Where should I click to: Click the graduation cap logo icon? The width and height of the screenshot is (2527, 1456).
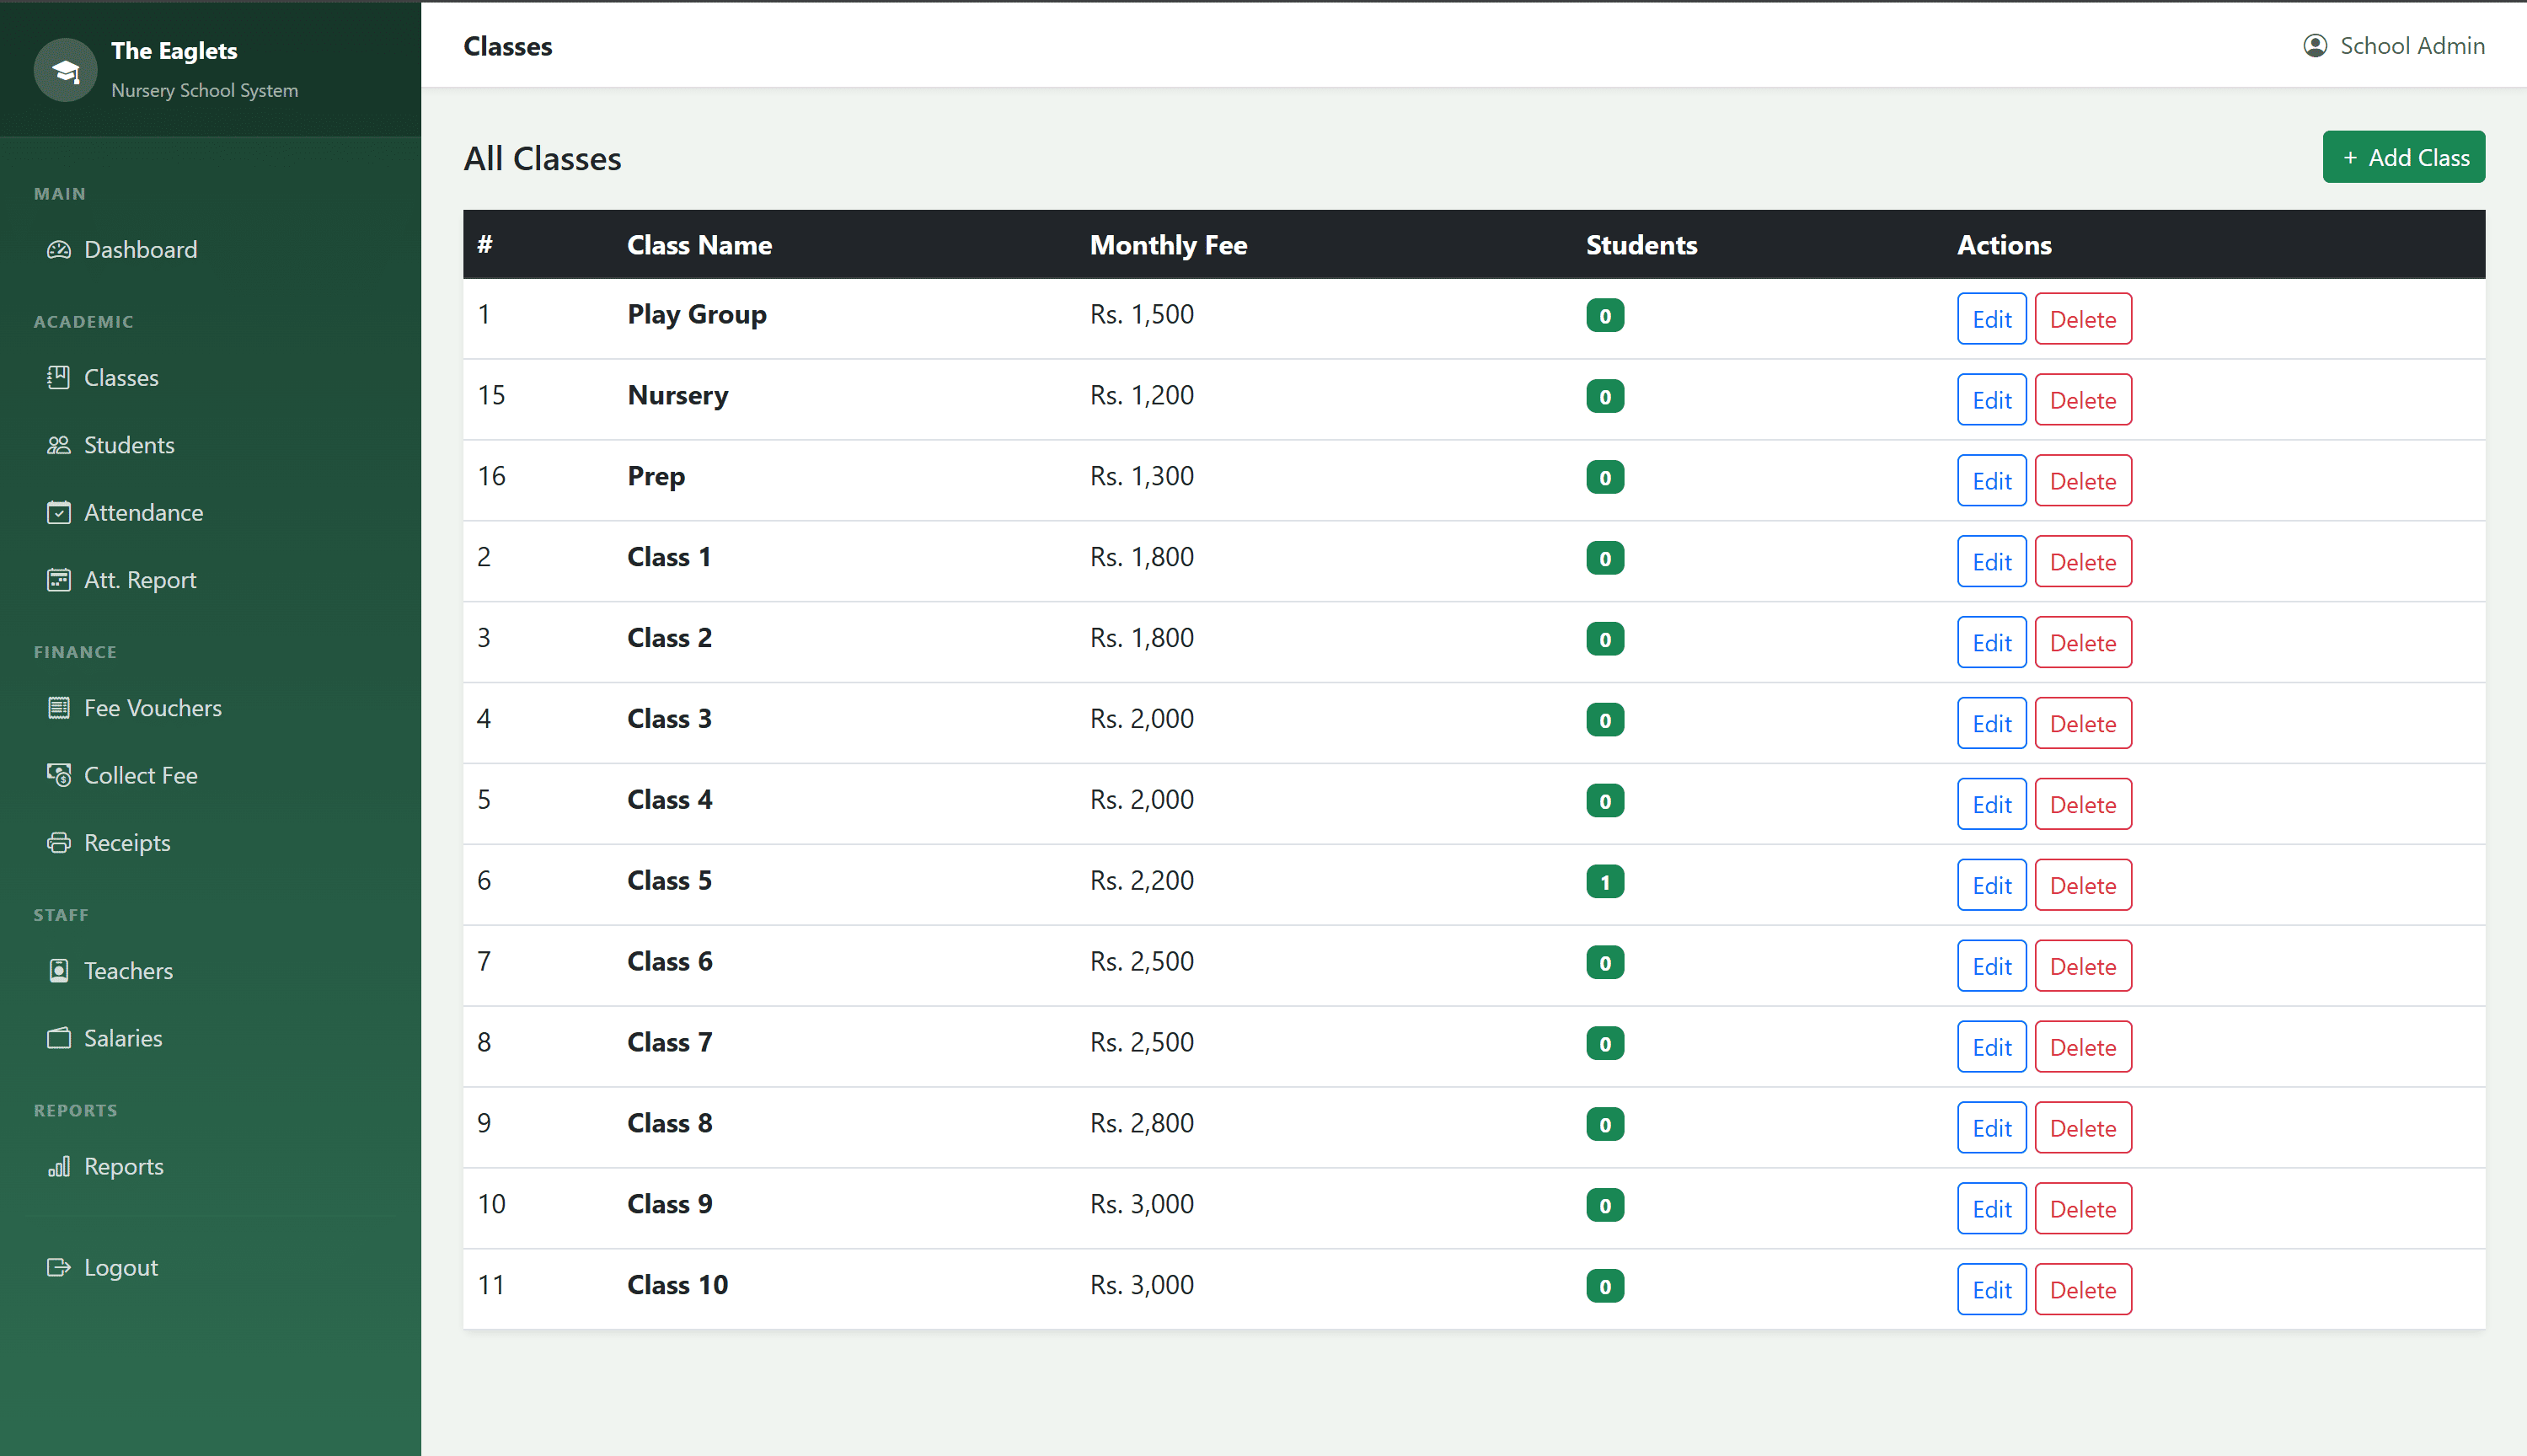65,70
